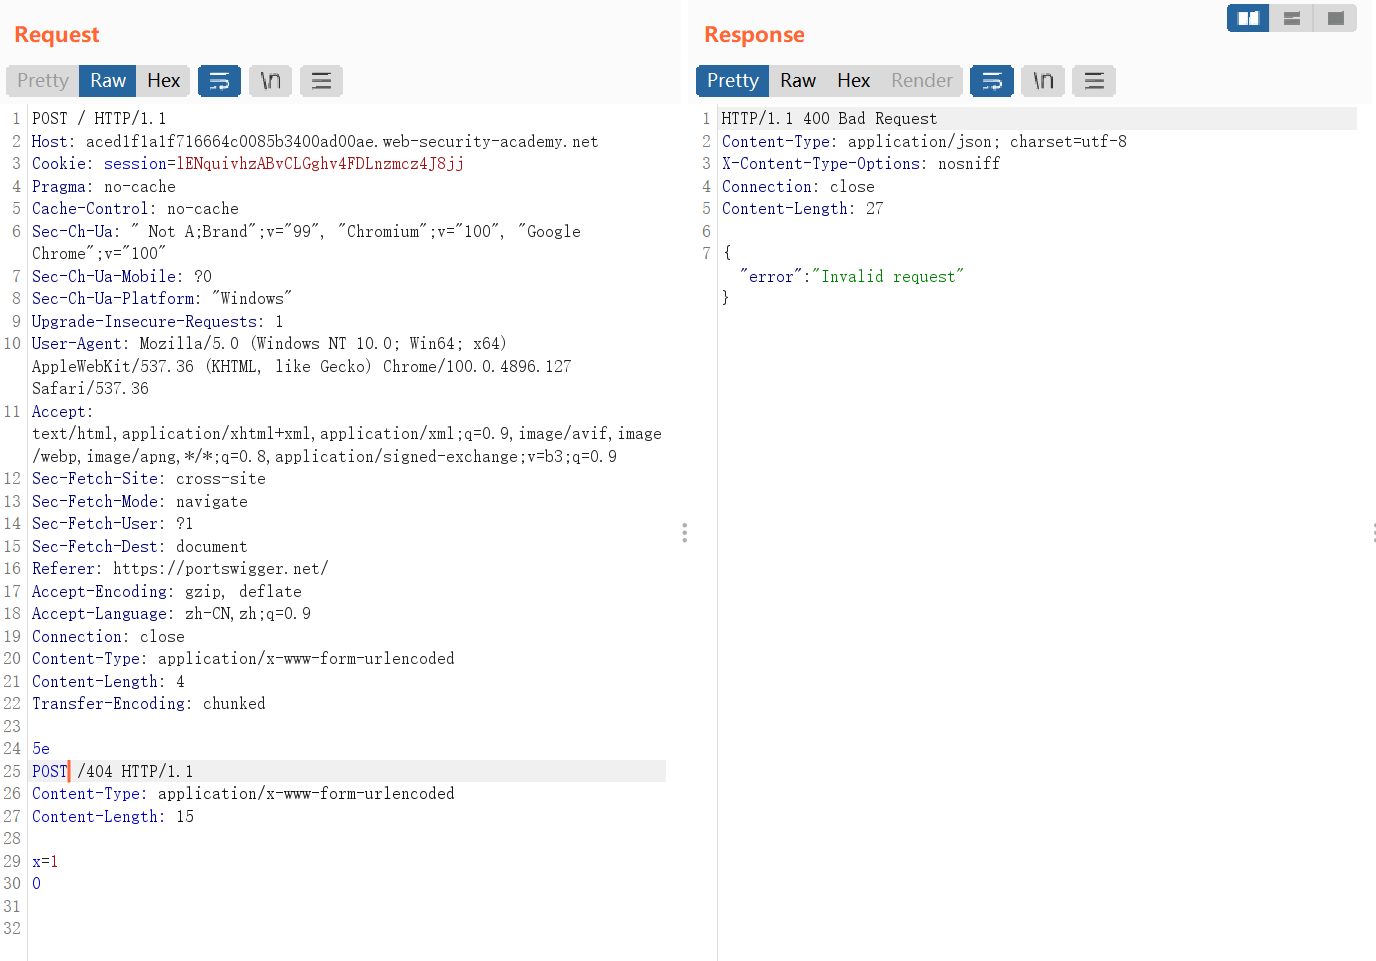Select the Render tab in Response

point(922,81)
